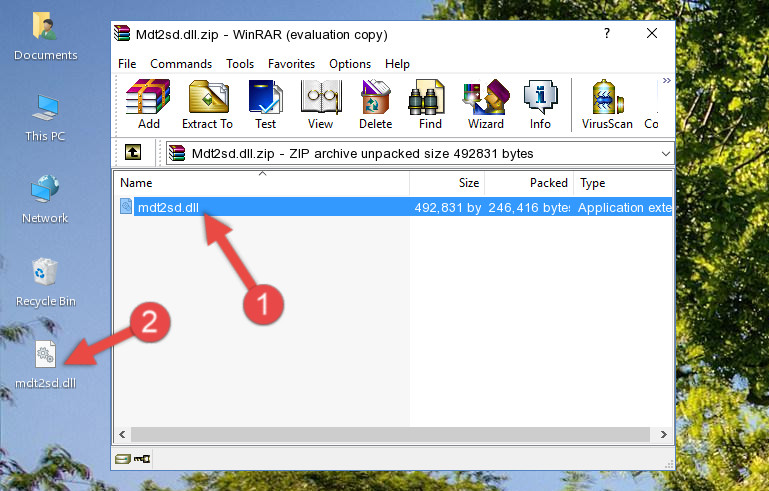Image resolution: width=769 pixels, height=491 pixels.
Task: Open the archive path dropdown
Action: pos(666,154)
